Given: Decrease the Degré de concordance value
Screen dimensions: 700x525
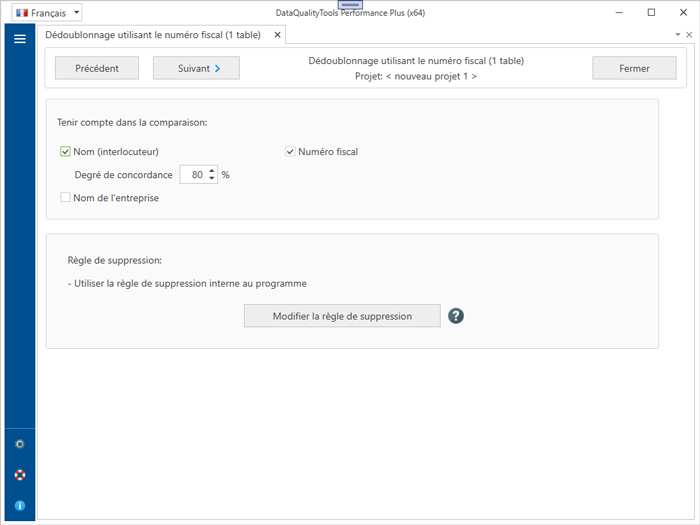Looking at the screenshot, I should point(212,179).
